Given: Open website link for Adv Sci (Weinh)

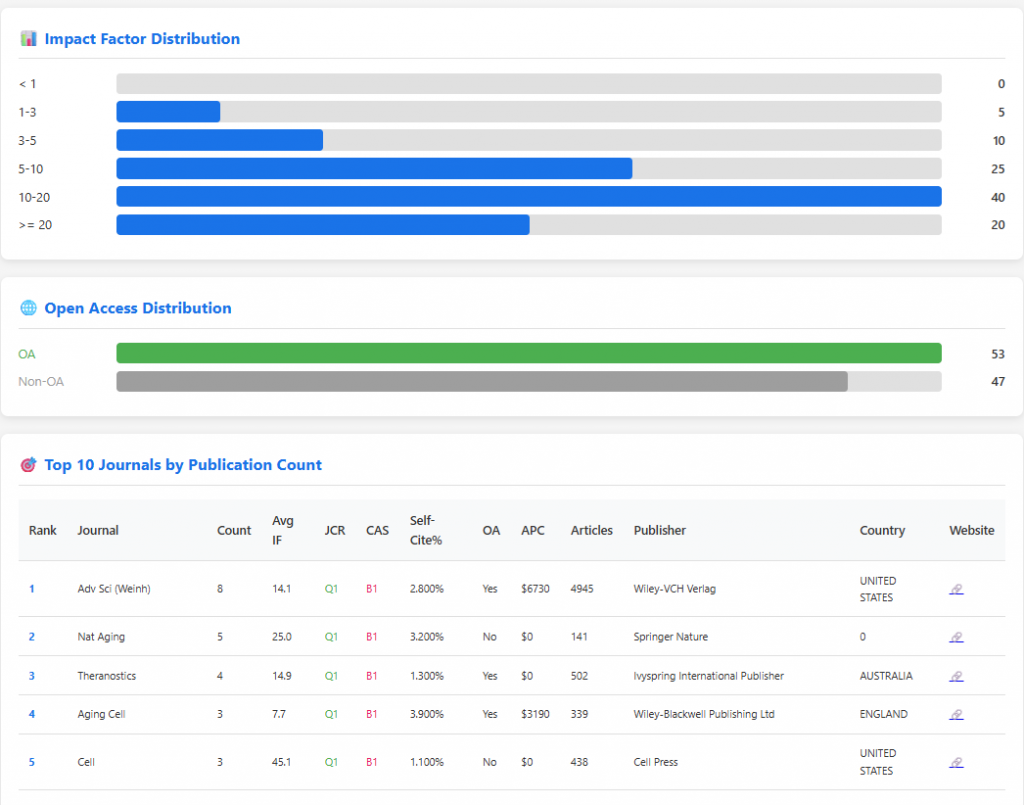Looking at the screenshot, I should 956,590.
